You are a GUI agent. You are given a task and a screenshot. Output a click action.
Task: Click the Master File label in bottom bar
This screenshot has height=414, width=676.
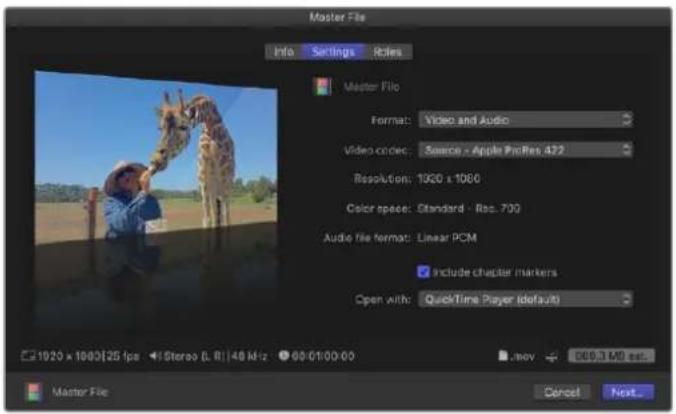[79, 392]
